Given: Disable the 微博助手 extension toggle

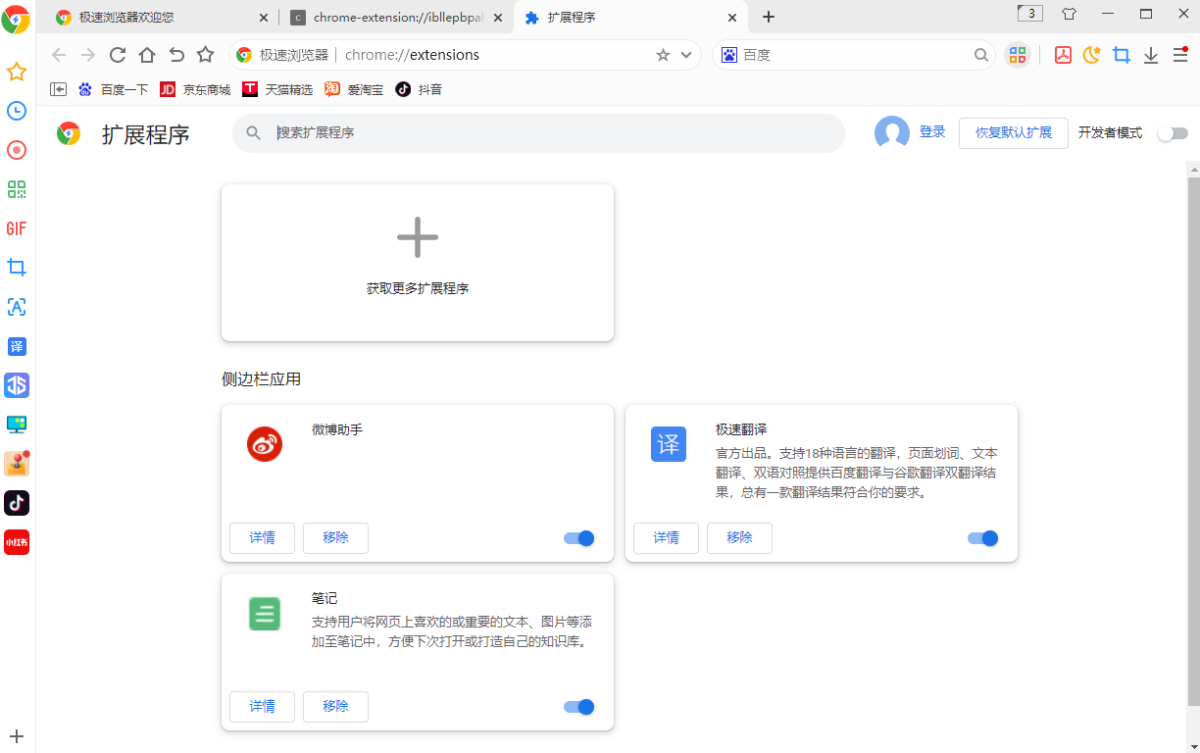Looking at the screenshot, I should (578, 538).
